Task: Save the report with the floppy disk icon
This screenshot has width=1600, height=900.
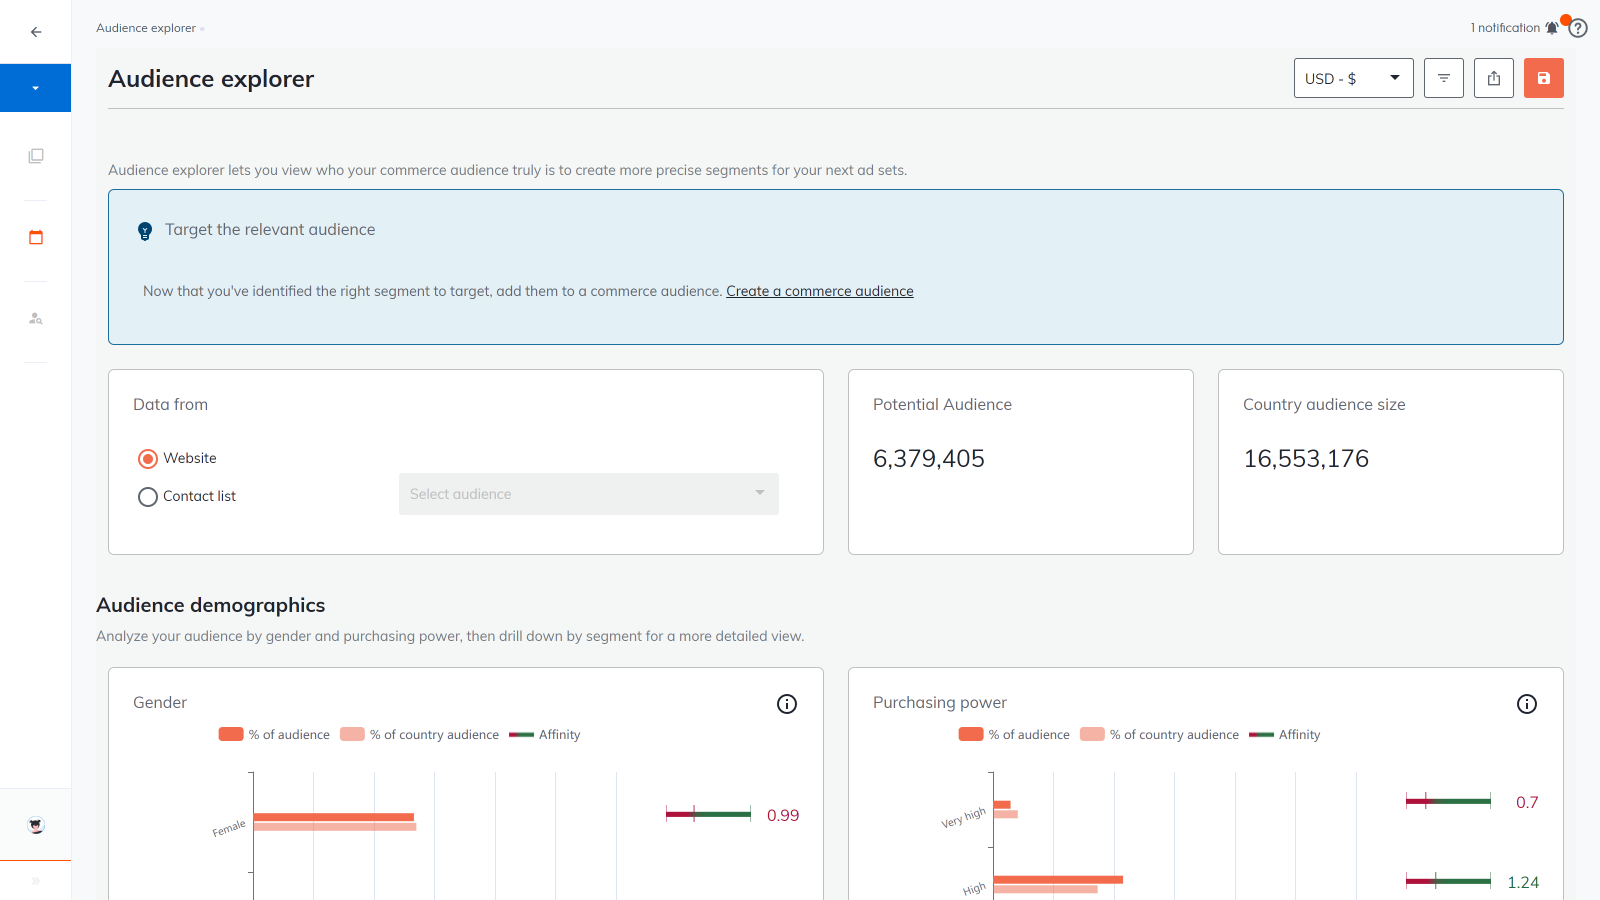Action: (1543, 78)
